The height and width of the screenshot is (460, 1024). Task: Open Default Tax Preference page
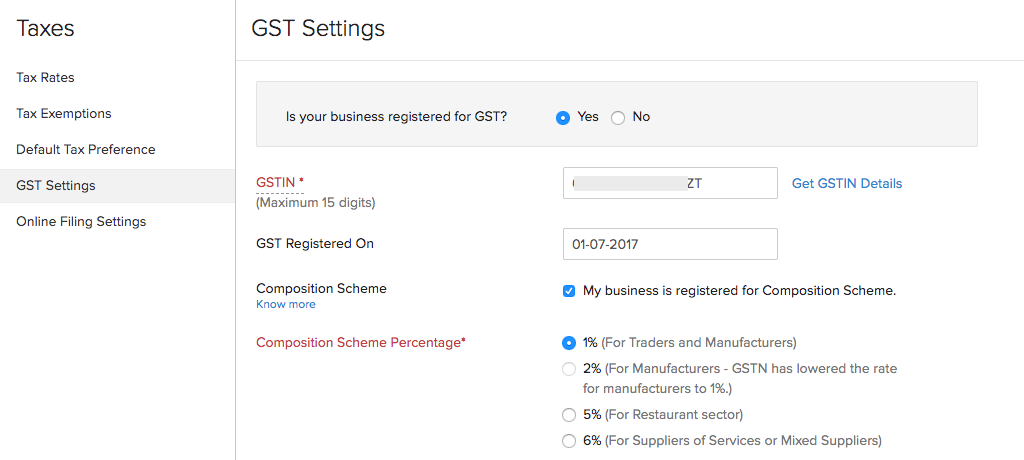(x=86, y=150)
